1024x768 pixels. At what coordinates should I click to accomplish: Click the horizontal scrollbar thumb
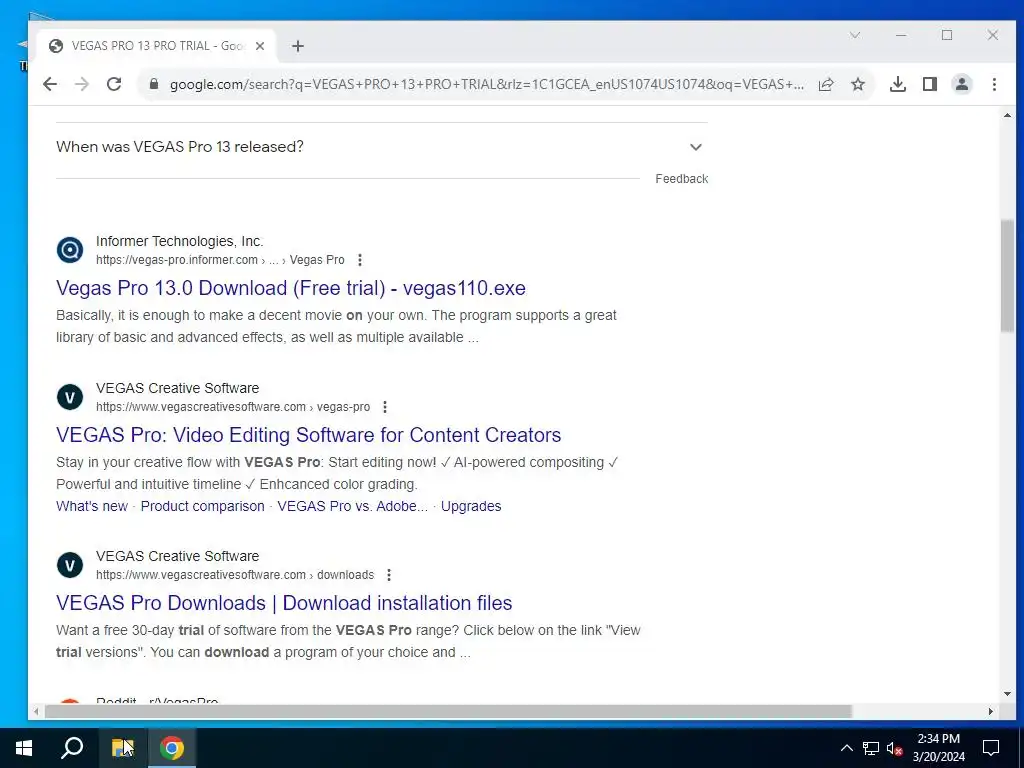[x=448, y=711]
